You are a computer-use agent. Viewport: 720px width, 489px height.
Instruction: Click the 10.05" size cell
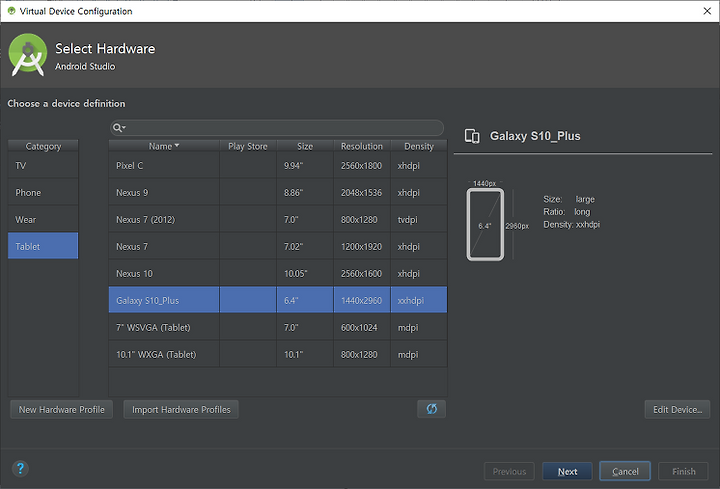[305, 274]
